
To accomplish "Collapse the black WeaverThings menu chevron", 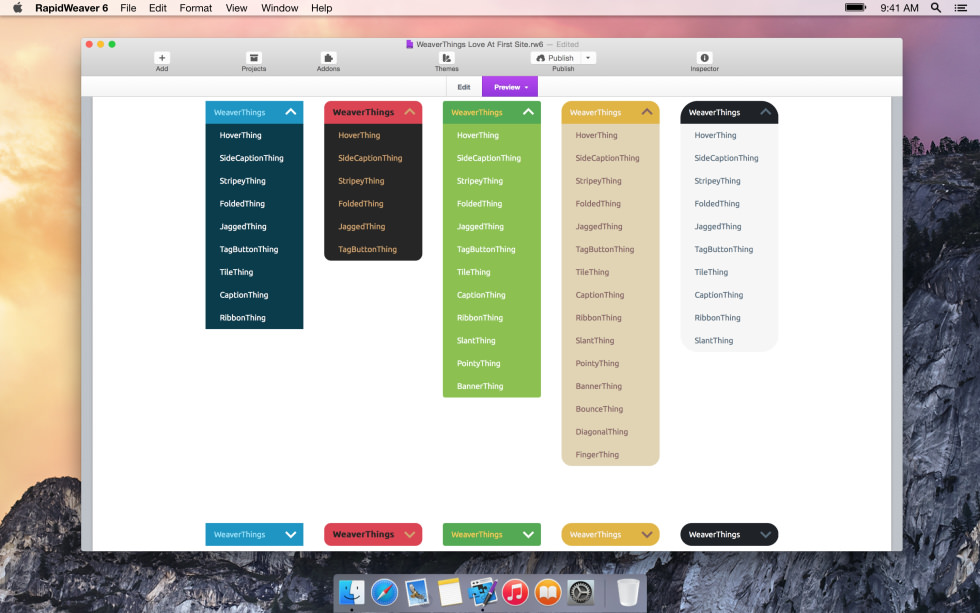I will point(766,112).
